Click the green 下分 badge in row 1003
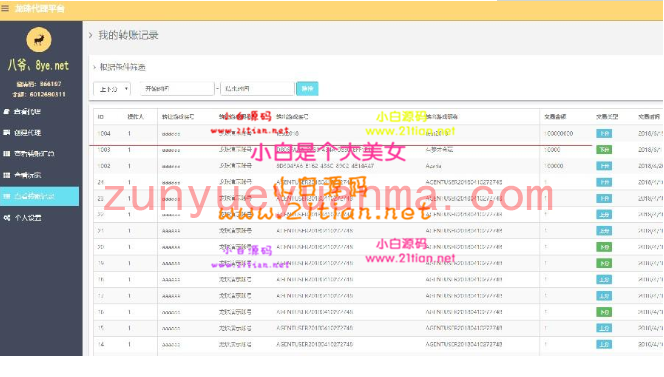The image size is (664, 377). [x=604, y=150]
